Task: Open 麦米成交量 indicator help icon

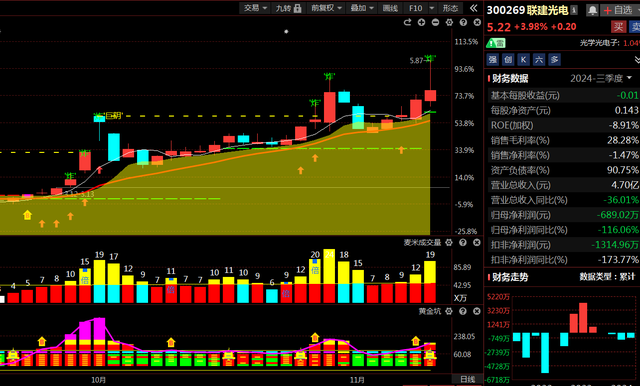Action: coord(463,243)
